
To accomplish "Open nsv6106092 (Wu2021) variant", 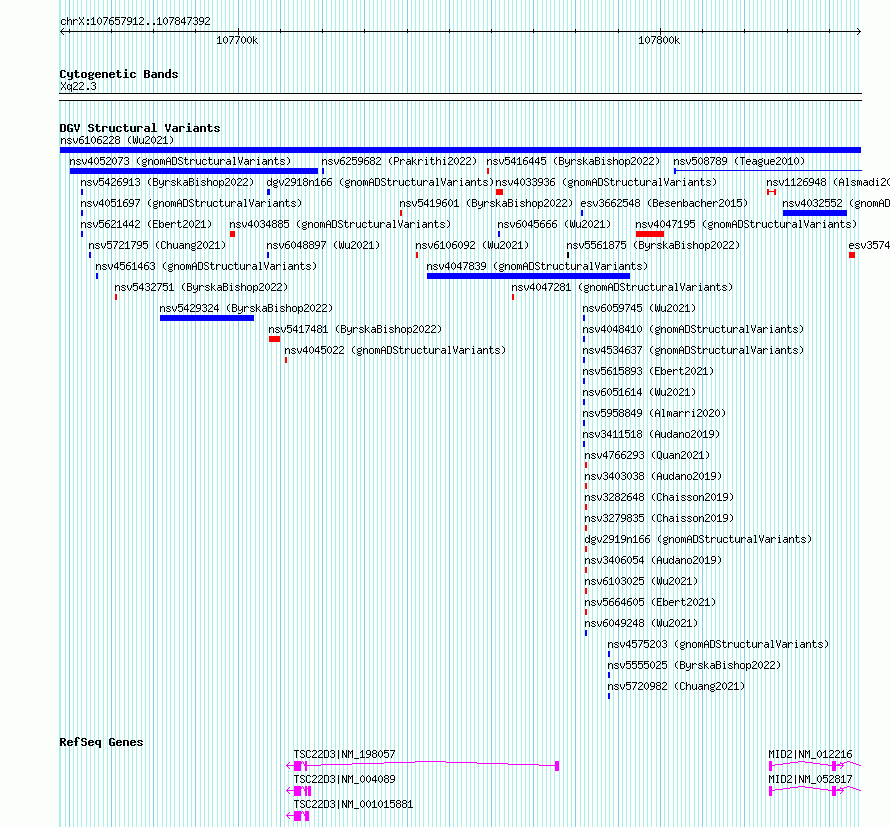I will (472, 245).
